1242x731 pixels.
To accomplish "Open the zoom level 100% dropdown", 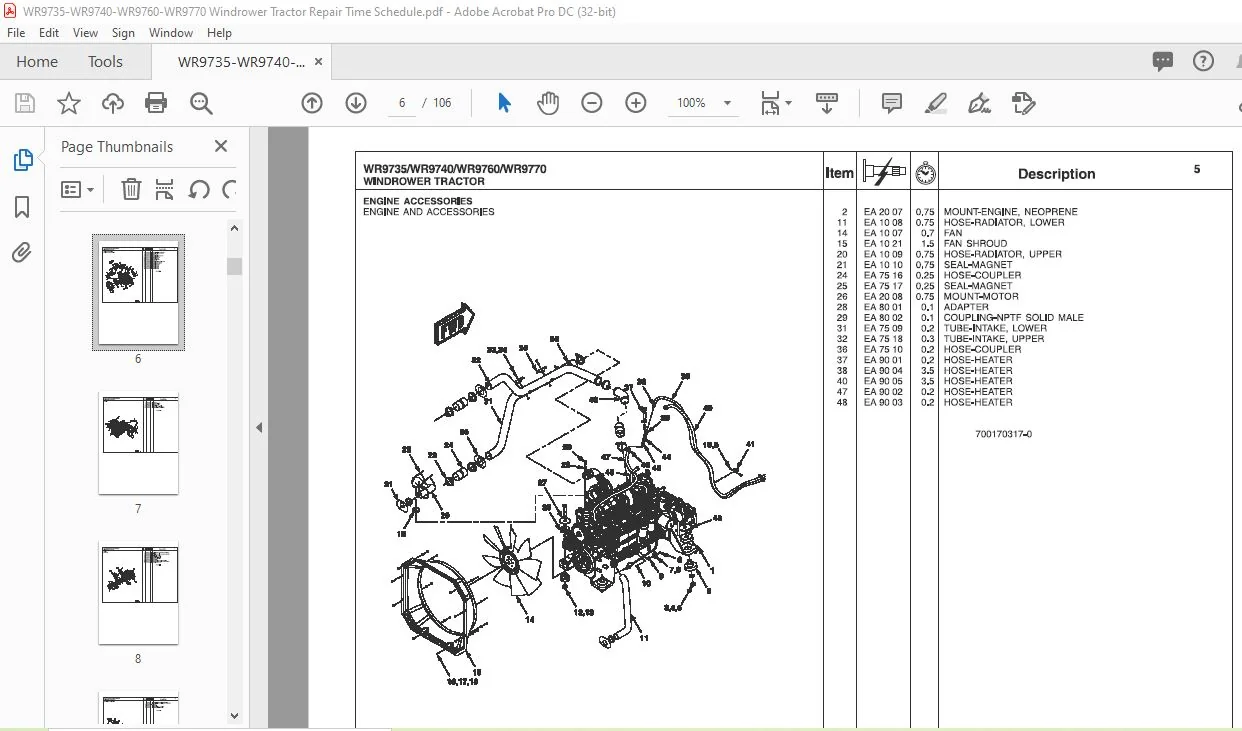I will tap(704, 103).
